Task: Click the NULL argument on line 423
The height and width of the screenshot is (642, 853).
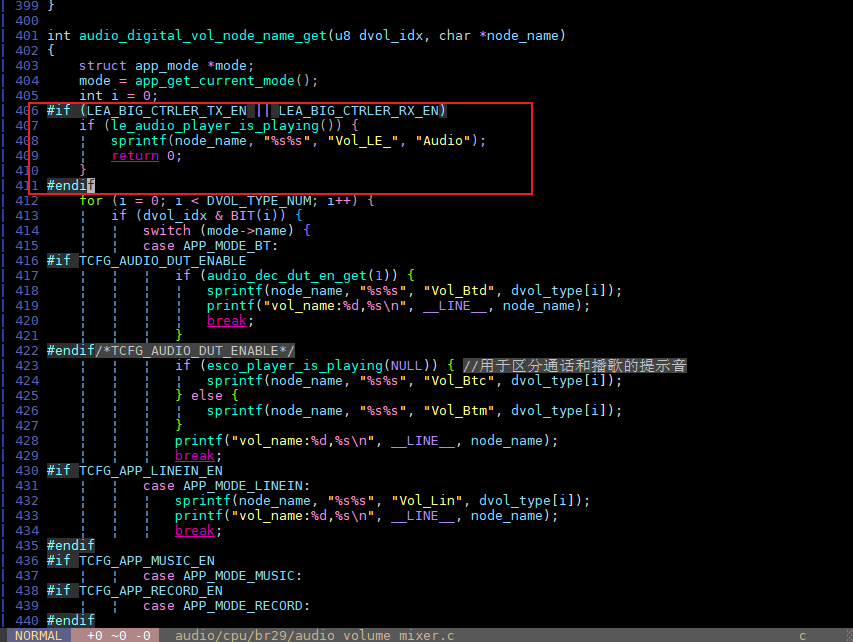Action: (406, 366)
